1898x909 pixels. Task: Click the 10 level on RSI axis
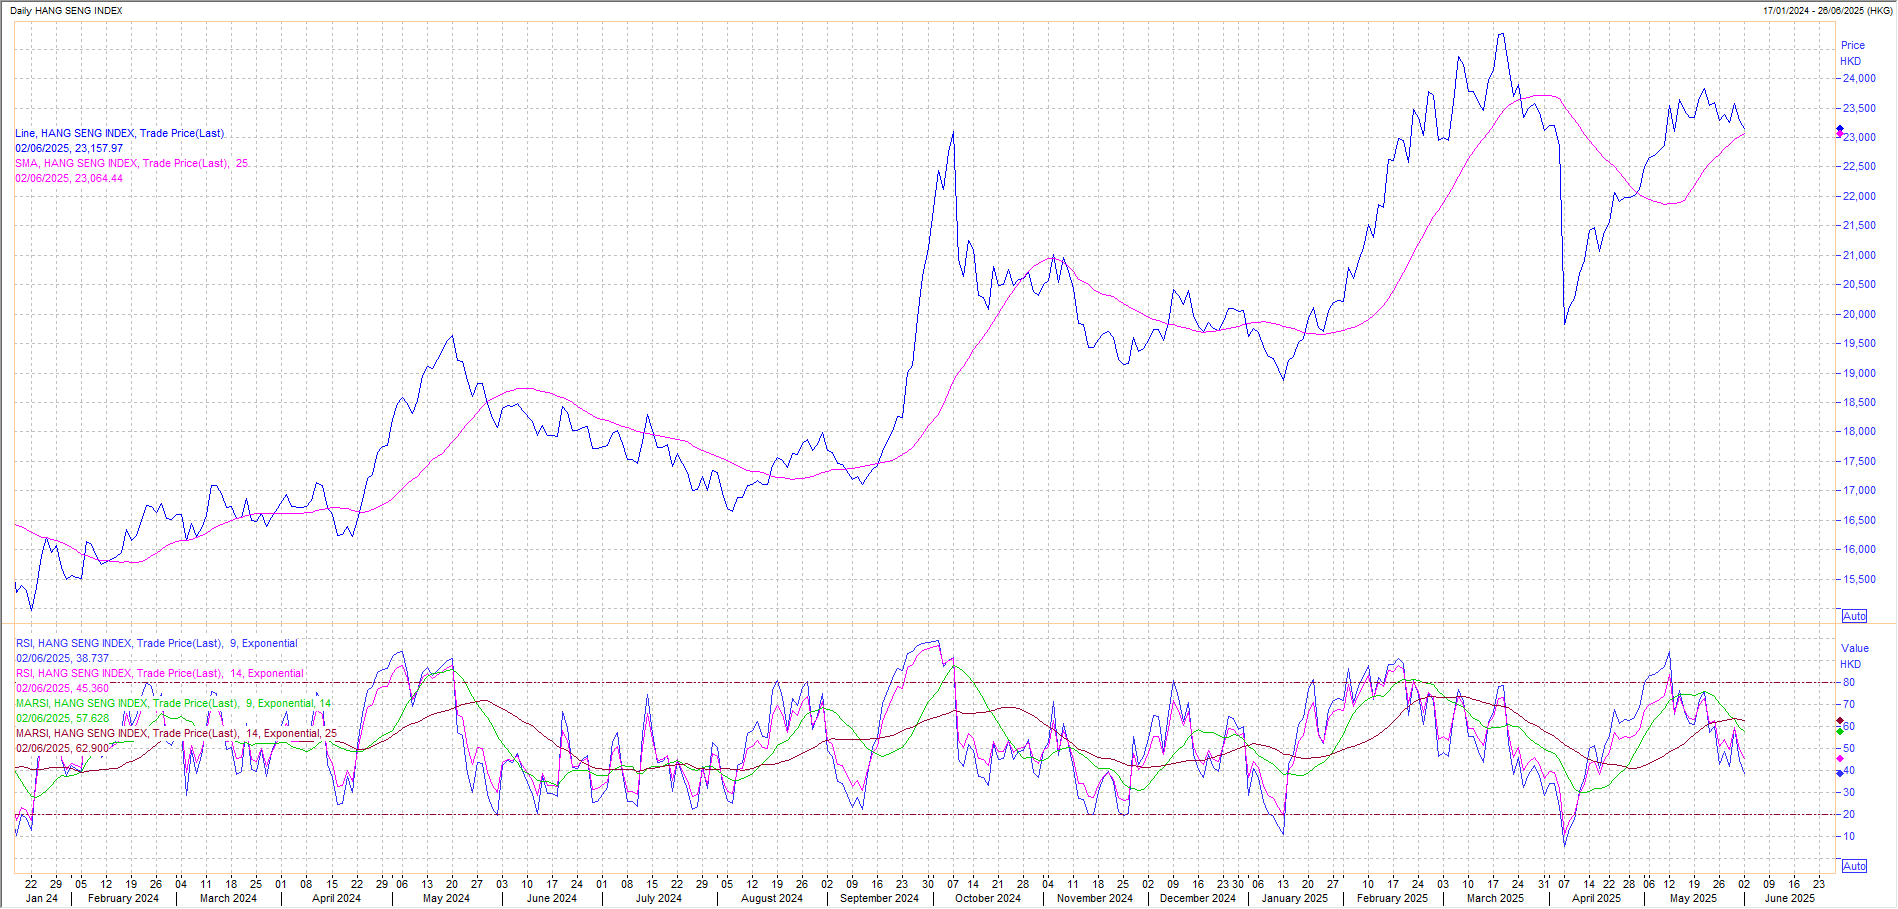pos(1849,836)
